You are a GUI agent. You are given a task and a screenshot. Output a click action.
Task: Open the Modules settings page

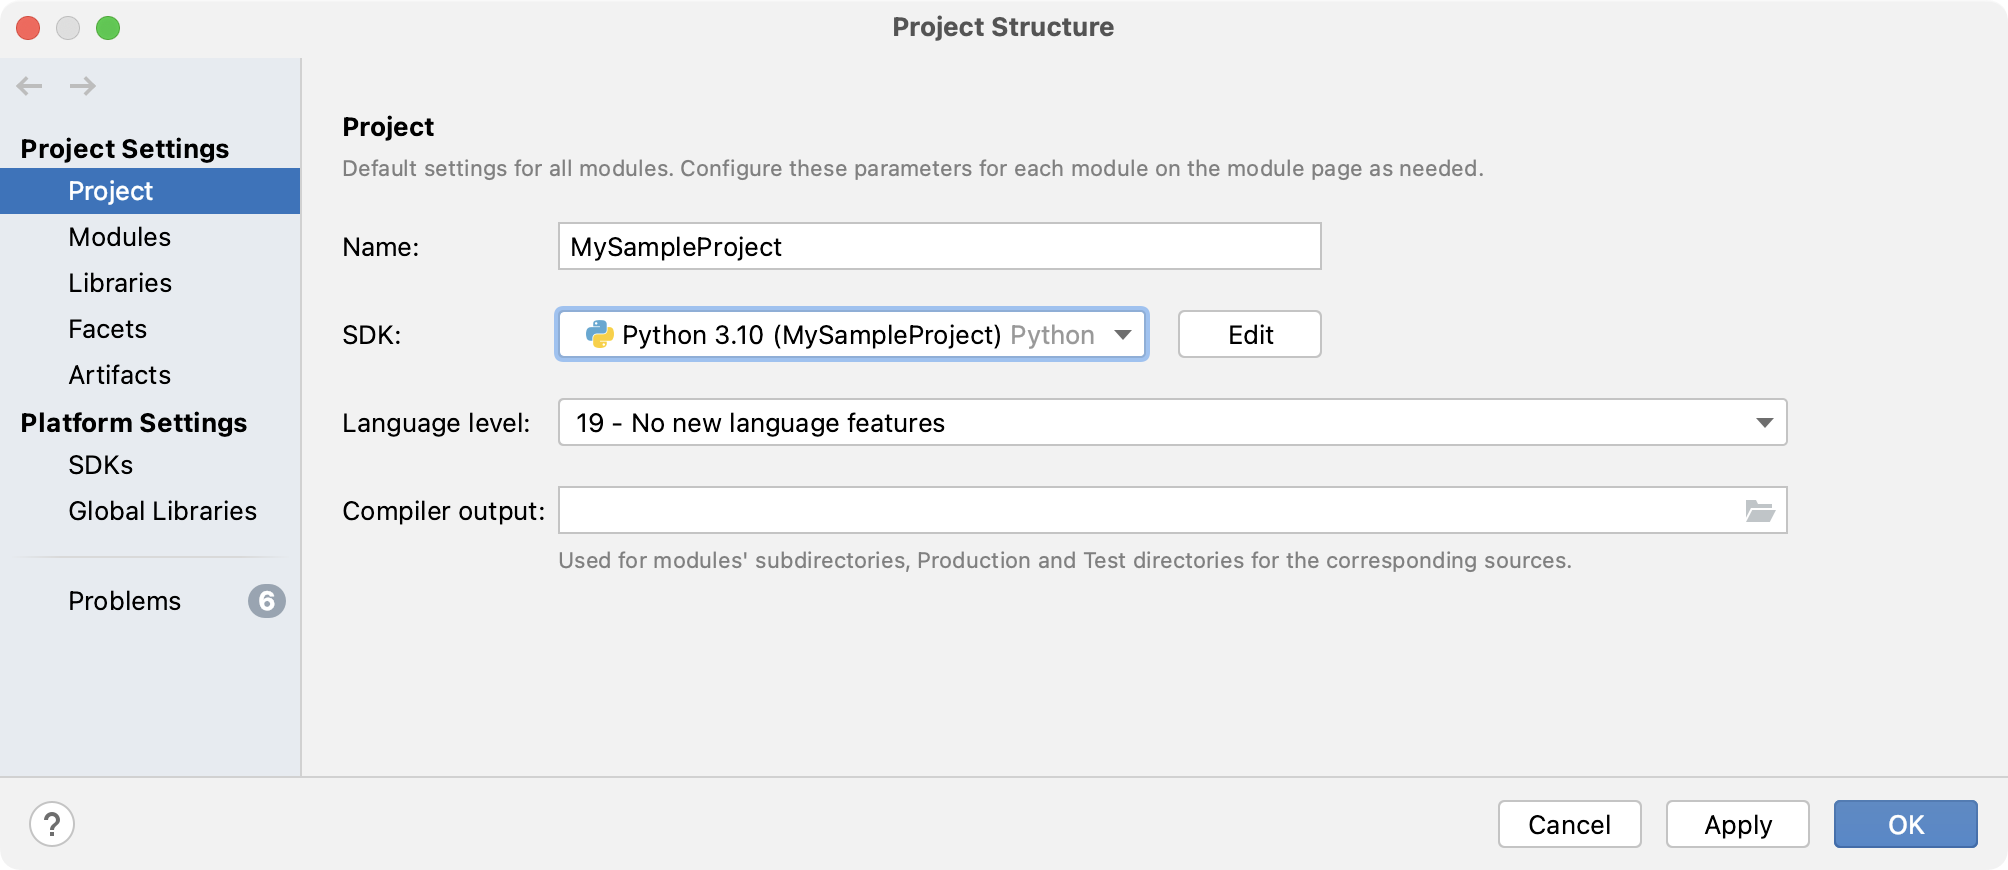pyautogui.click(x=120, y=237)
